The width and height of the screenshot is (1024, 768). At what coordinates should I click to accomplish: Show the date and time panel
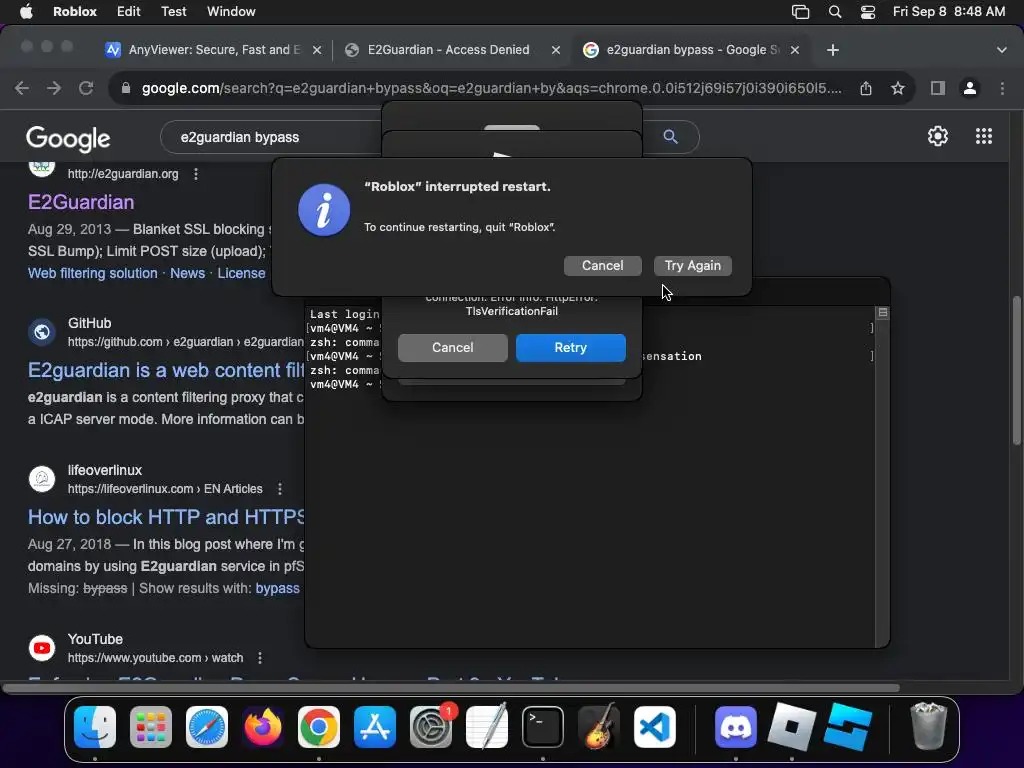point(949,12)
